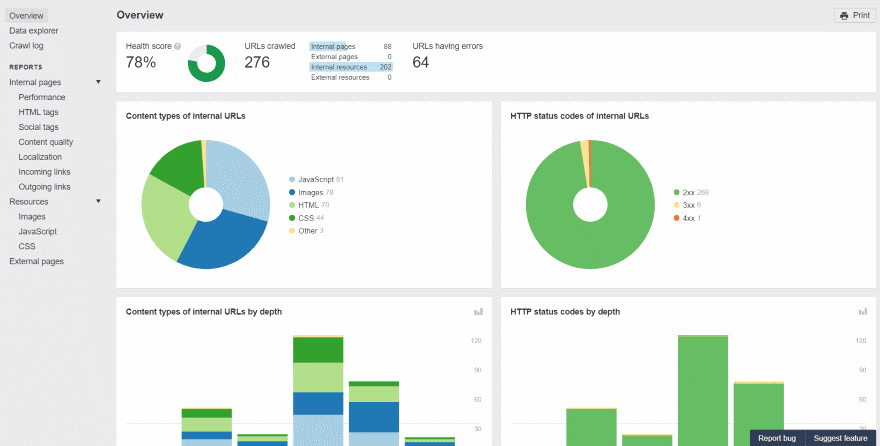The width and height of the screenshot is (880, 446).
Task: Click the Print button
Action: [x=854, y=16]
